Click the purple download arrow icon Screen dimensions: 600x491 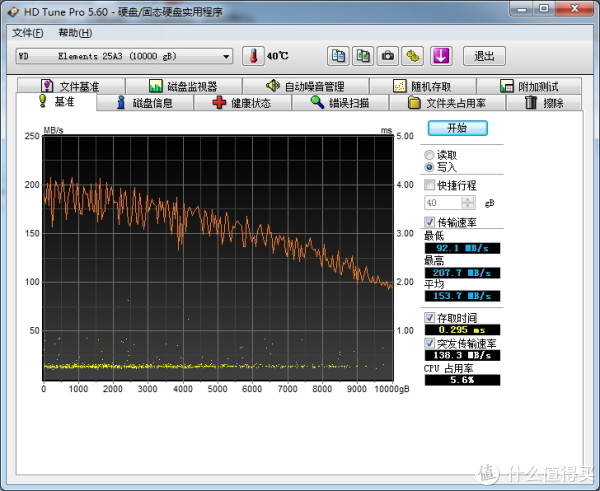coord(441,56)
